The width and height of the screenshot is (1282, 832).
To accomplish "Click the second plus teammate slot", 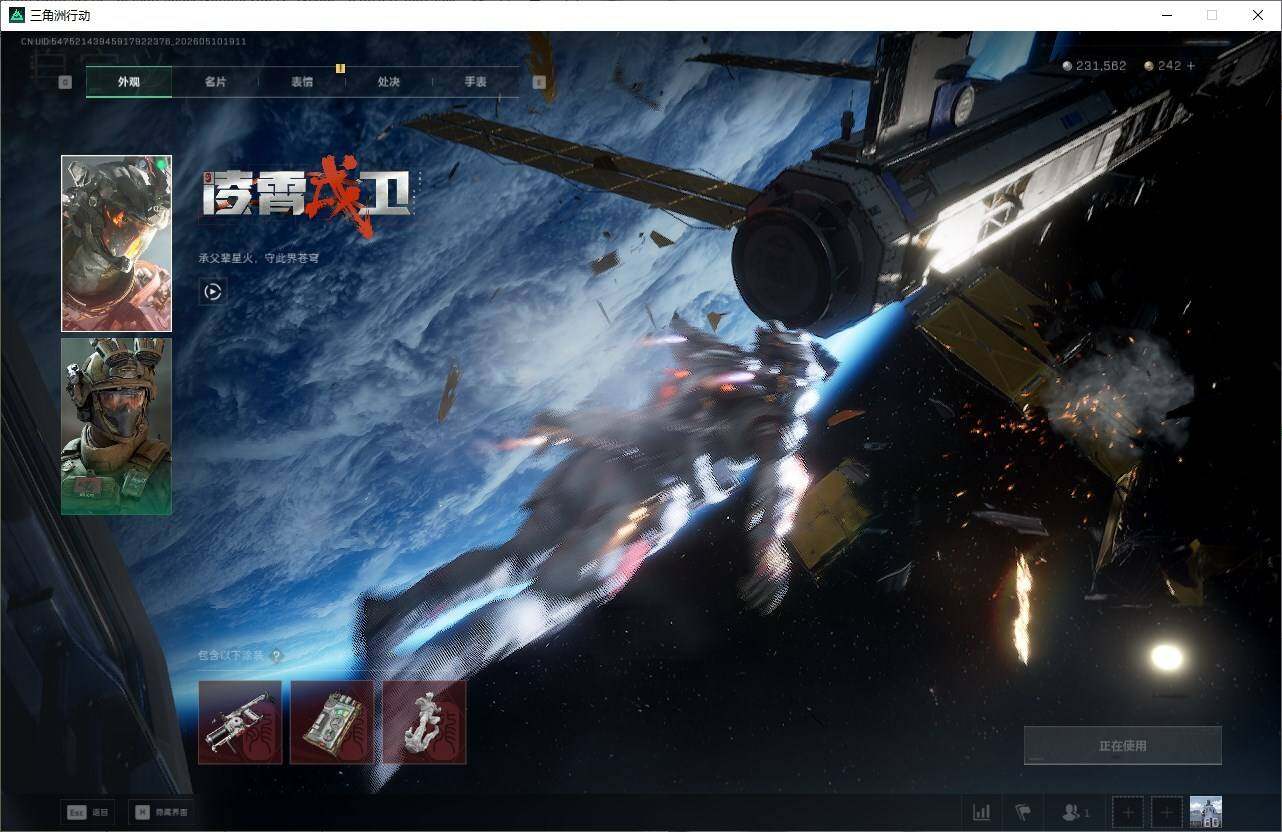I will [1166, 812].
